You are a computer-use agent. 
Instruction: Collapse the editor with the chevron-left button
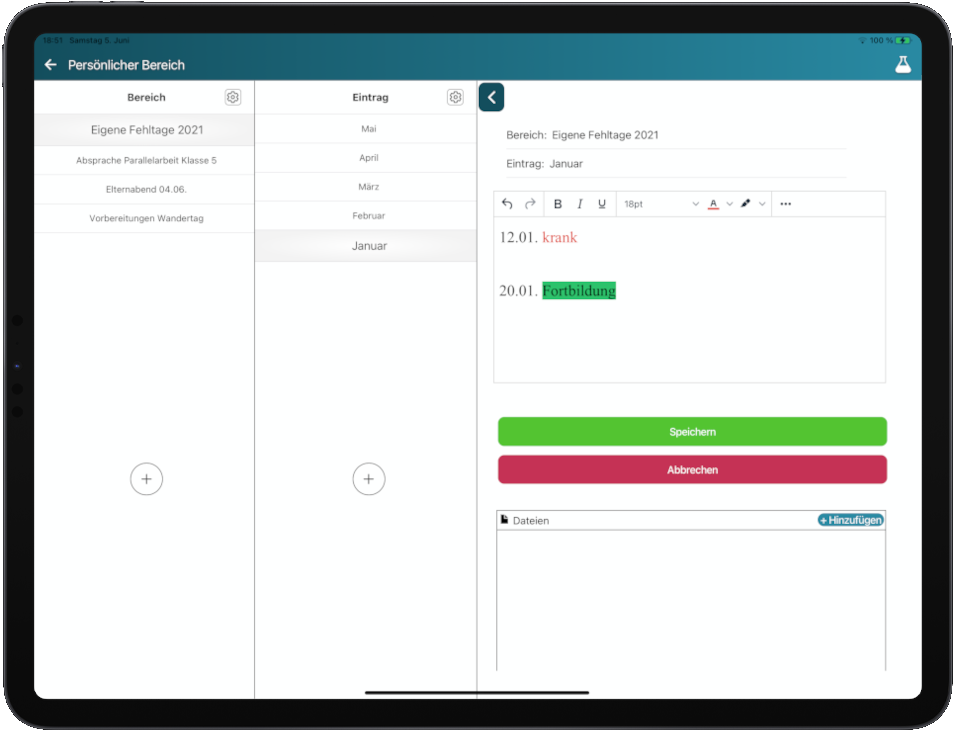click(x=491, y=97)
